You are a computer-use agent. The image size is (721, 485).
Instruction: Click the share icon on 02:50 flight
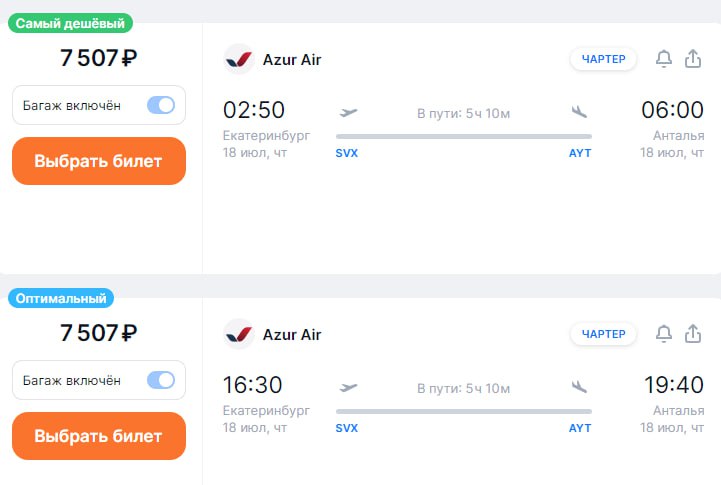693,59
